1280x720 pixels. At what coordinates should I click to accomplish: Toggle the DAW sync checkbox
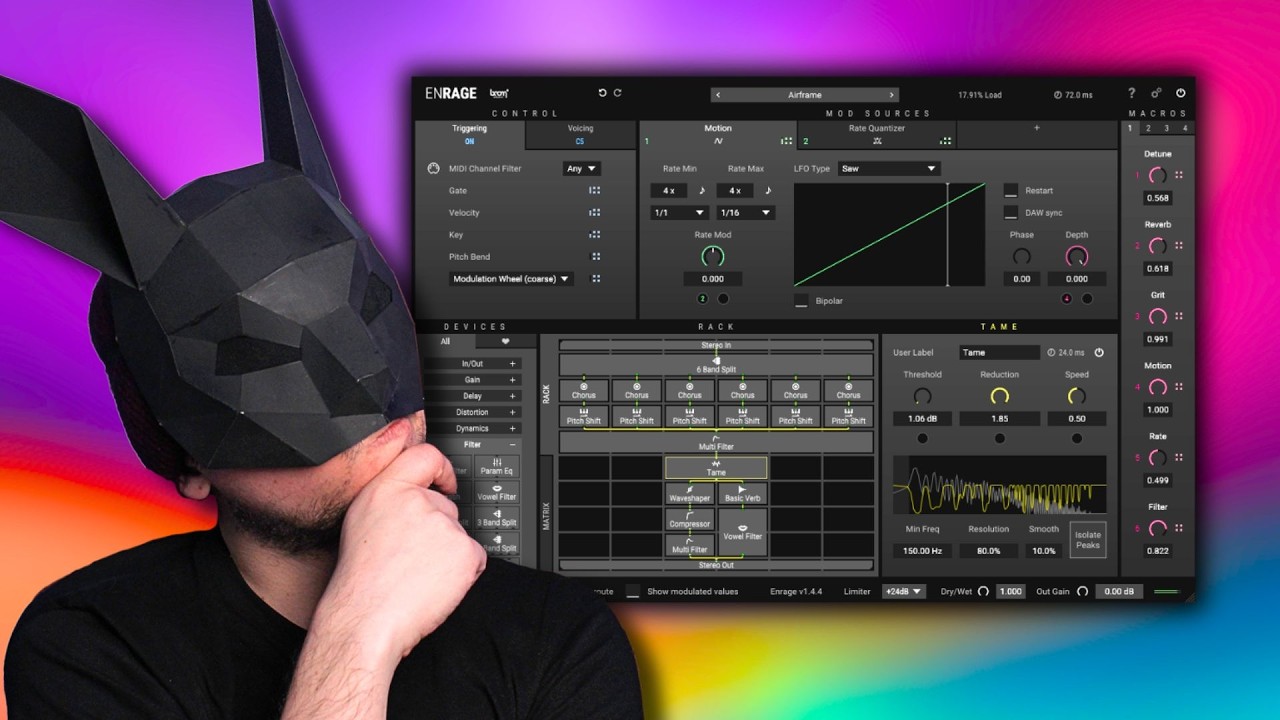point(1011,212)
